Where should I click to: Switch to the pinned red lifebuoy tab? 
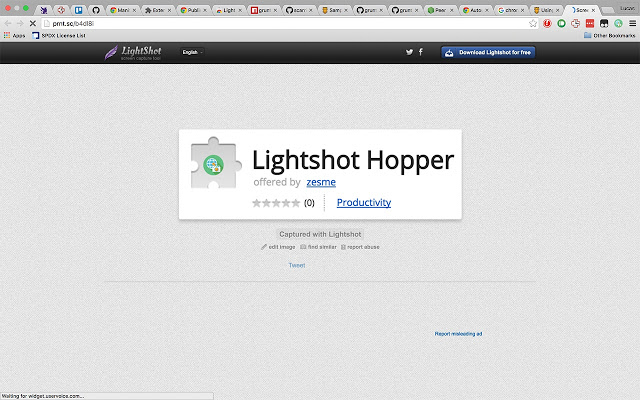(x=61, y=10)
